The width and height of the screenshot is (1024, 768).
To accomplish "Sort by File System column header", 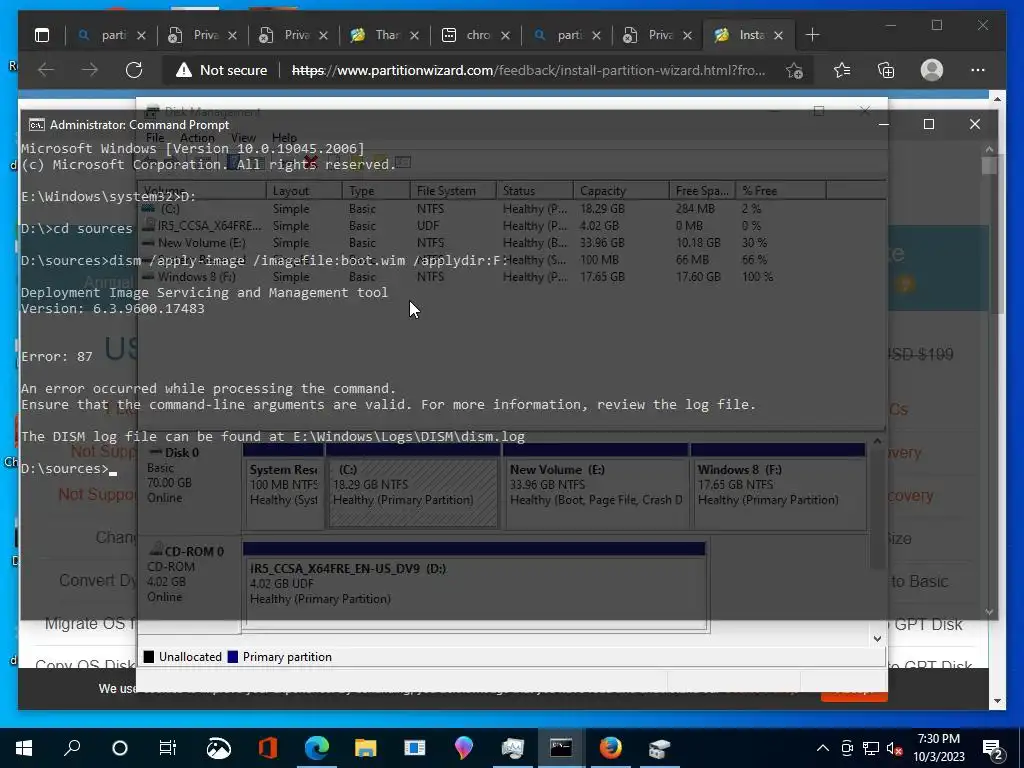I will 453,191.
